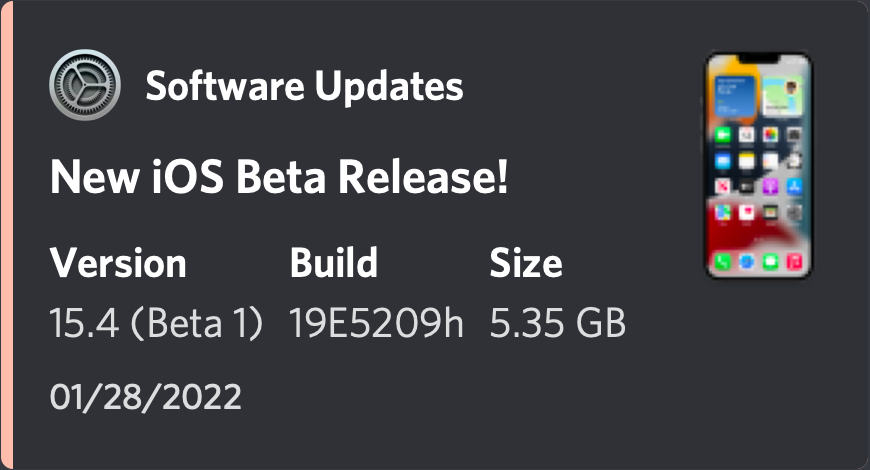Image resolution: width=870 pixels, height=470 pixels.
Task: Click the Software Updates gear icon
Action: click(85, 86)
